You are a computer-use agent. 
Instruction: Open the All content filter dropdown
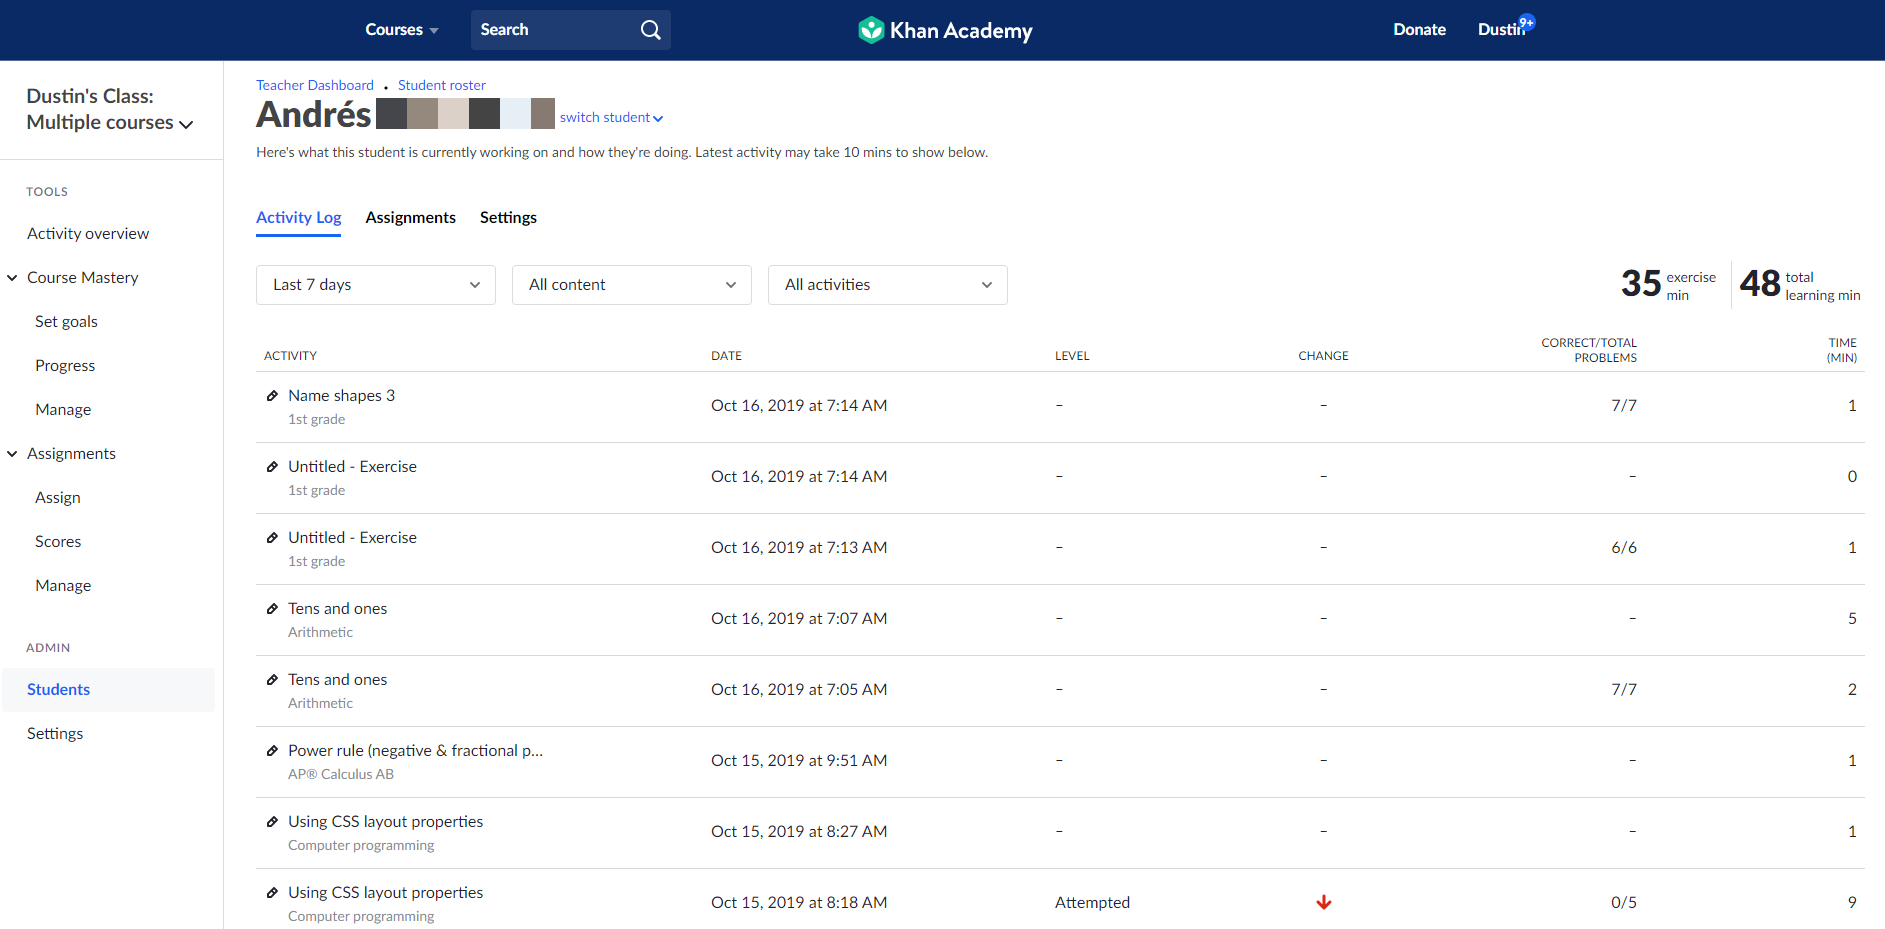point(632,285)
